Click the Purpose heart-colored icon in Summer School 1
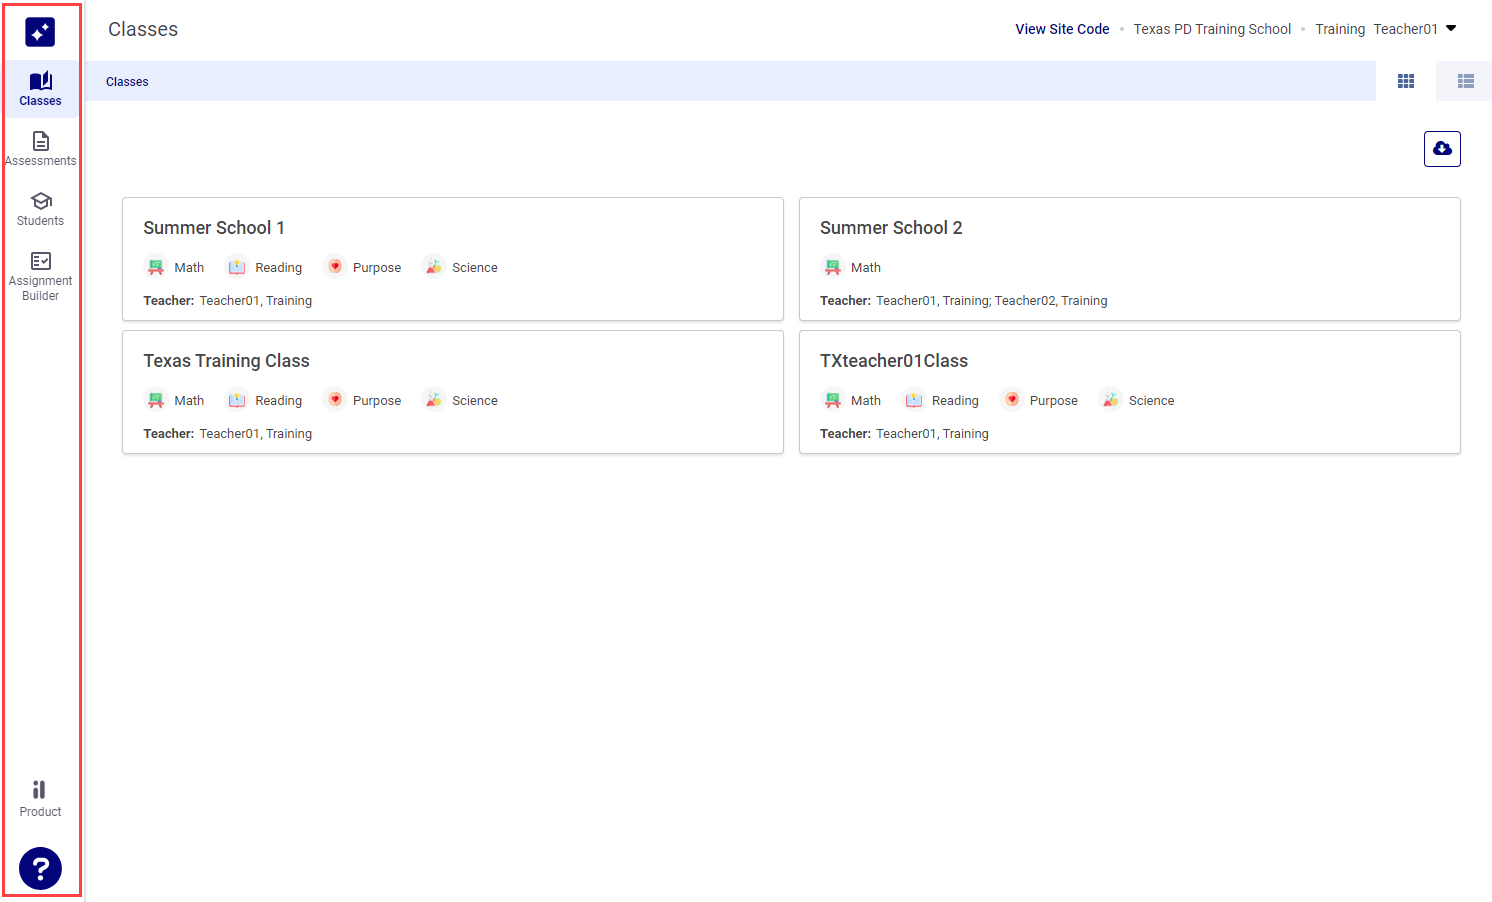1492x902 pixels. [x=335, y=266]
